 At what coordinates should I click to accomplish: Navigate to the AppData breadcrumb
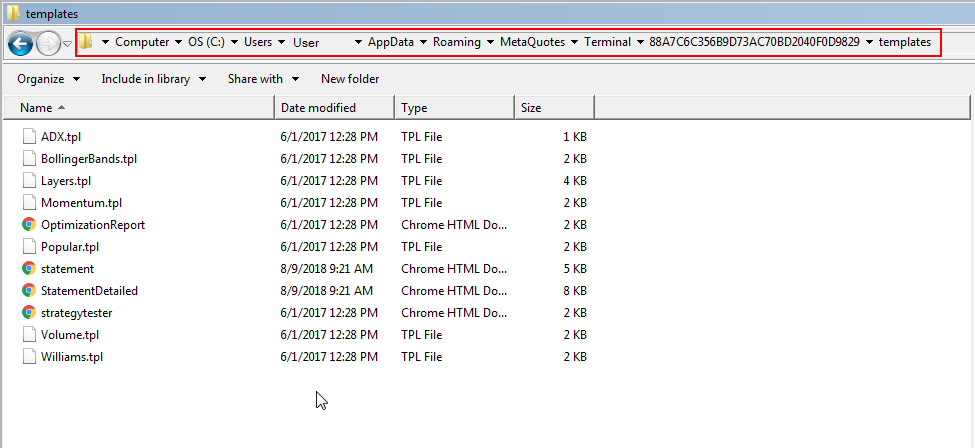(x=390, y=42)
